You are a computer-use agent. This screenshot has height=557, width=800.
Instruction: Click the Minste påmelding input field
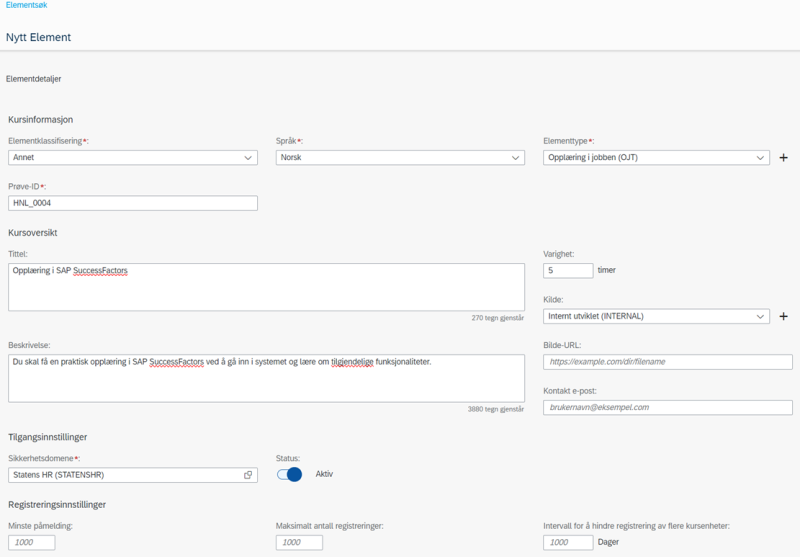(x=32, y=542)
